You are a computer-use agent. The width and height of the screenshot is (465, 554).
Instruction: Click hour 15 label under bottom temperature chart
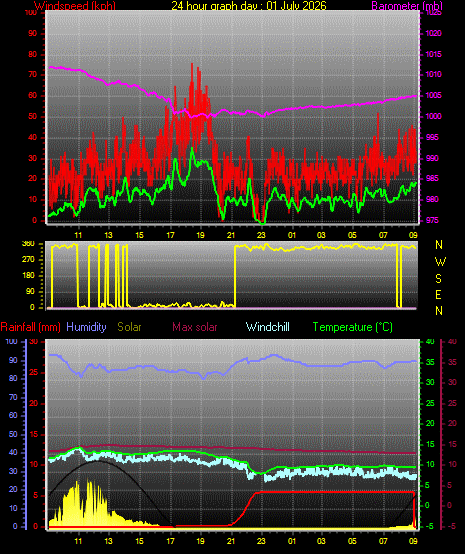click(x=140, y=541)
